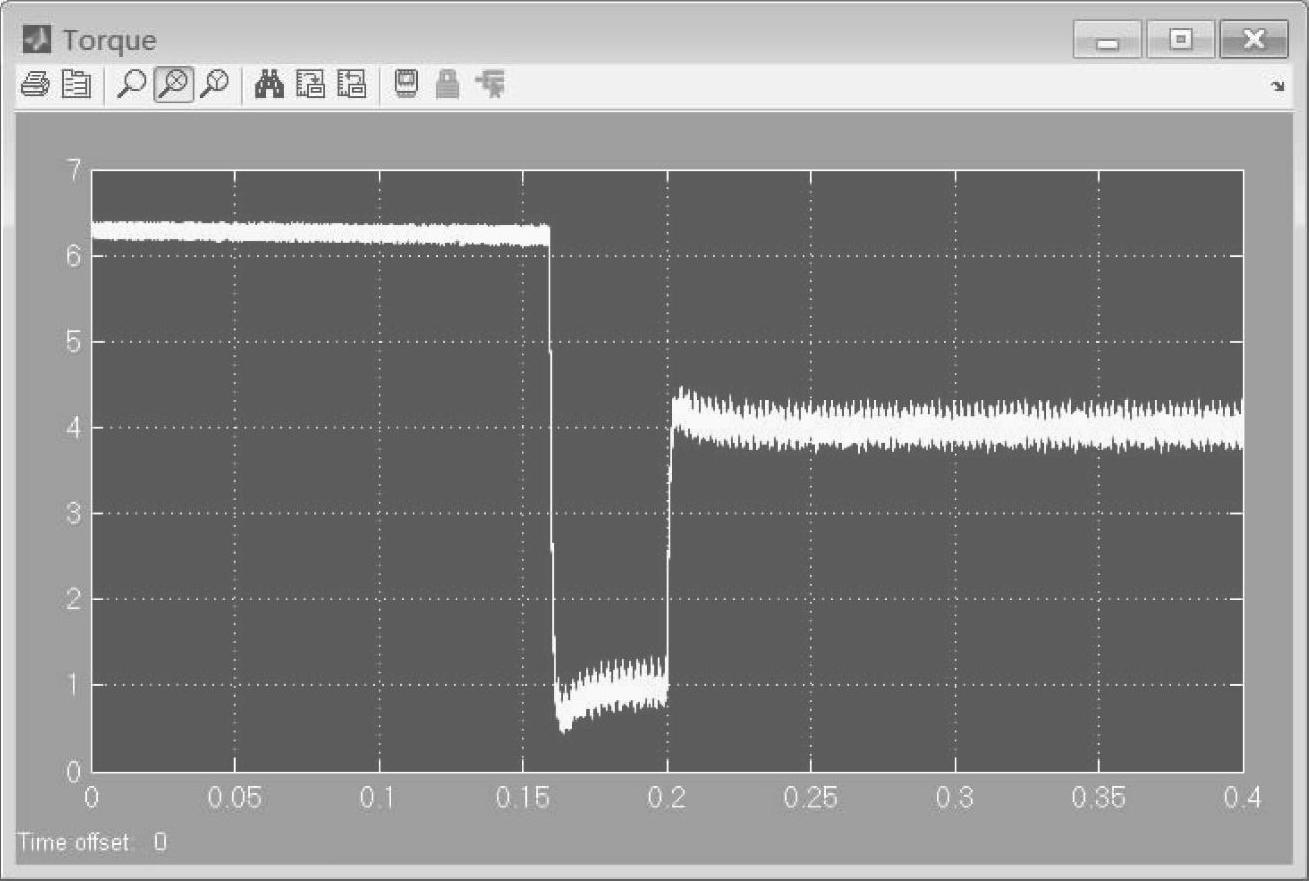Click the Torque window title icon
Screen dimensions: 1309x881
click(37, 41)
